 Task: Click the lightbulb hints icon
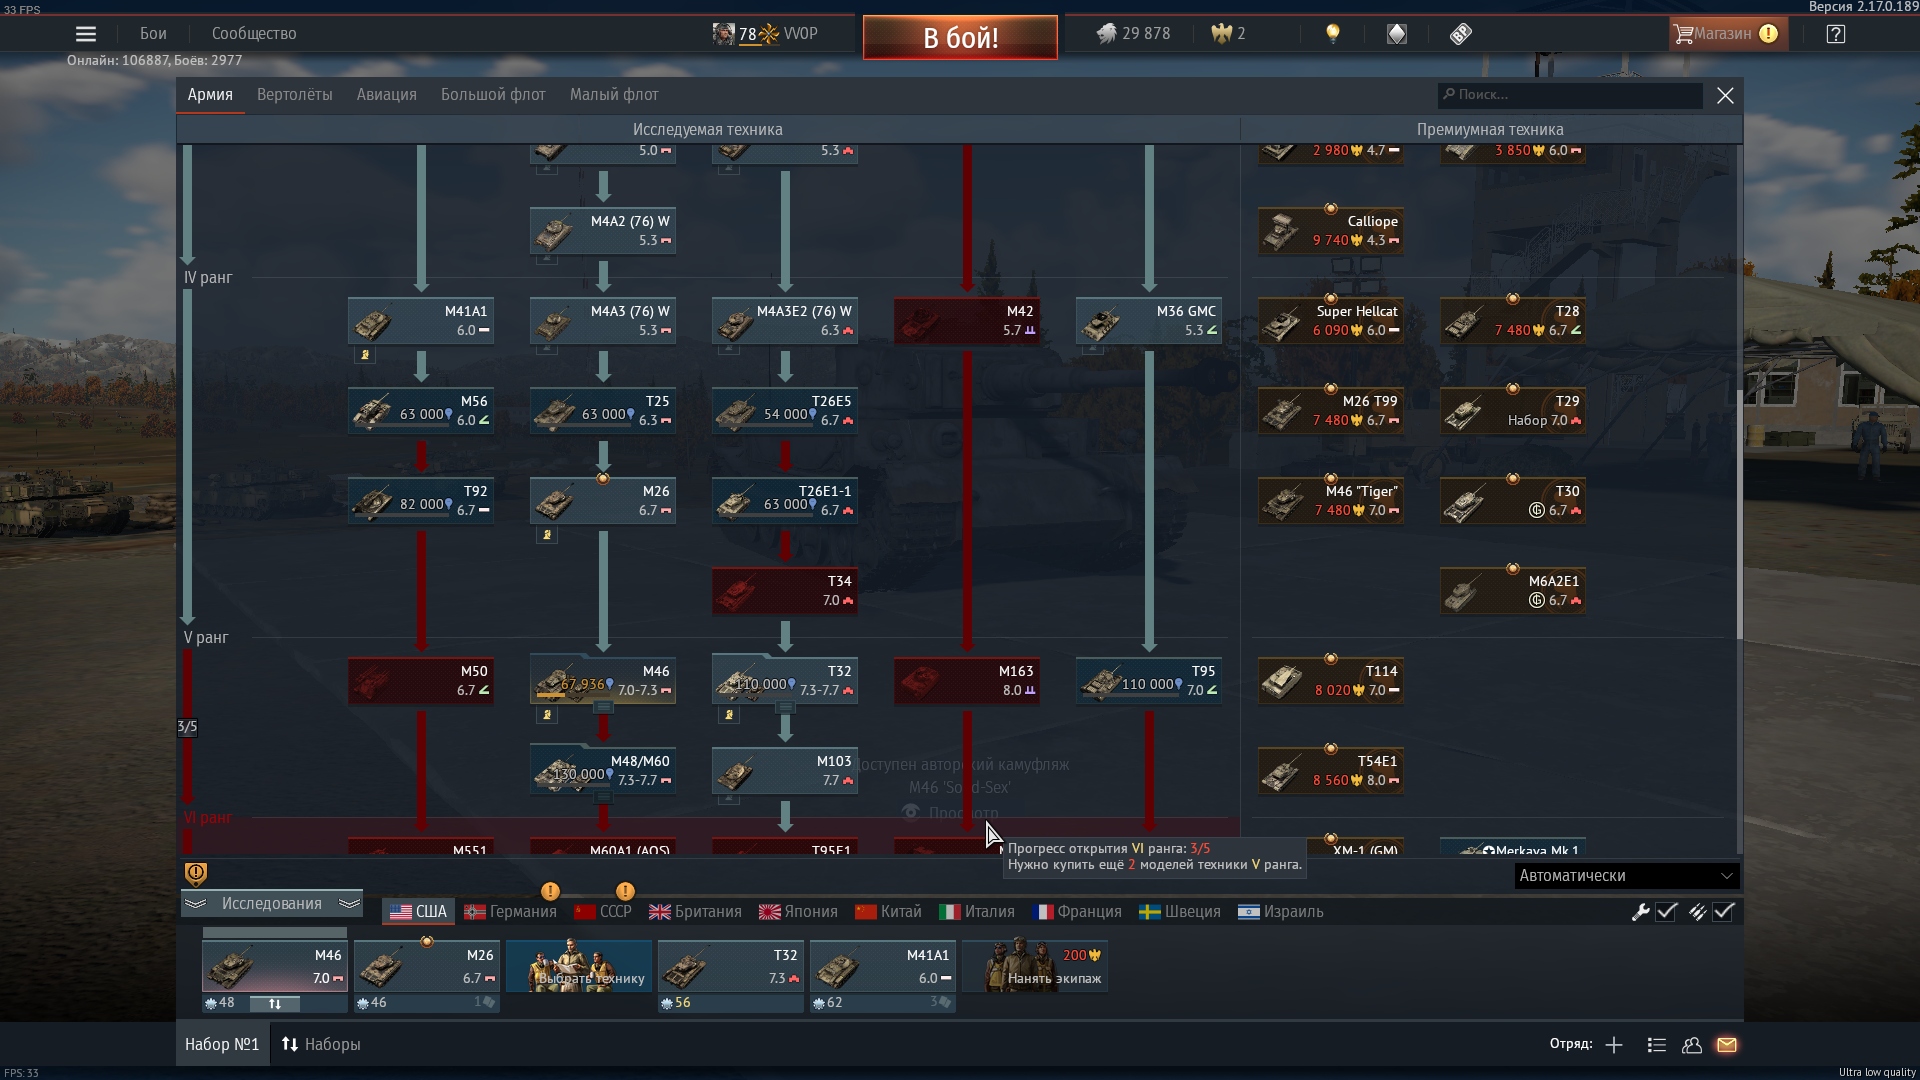(x=1332, y=34)
